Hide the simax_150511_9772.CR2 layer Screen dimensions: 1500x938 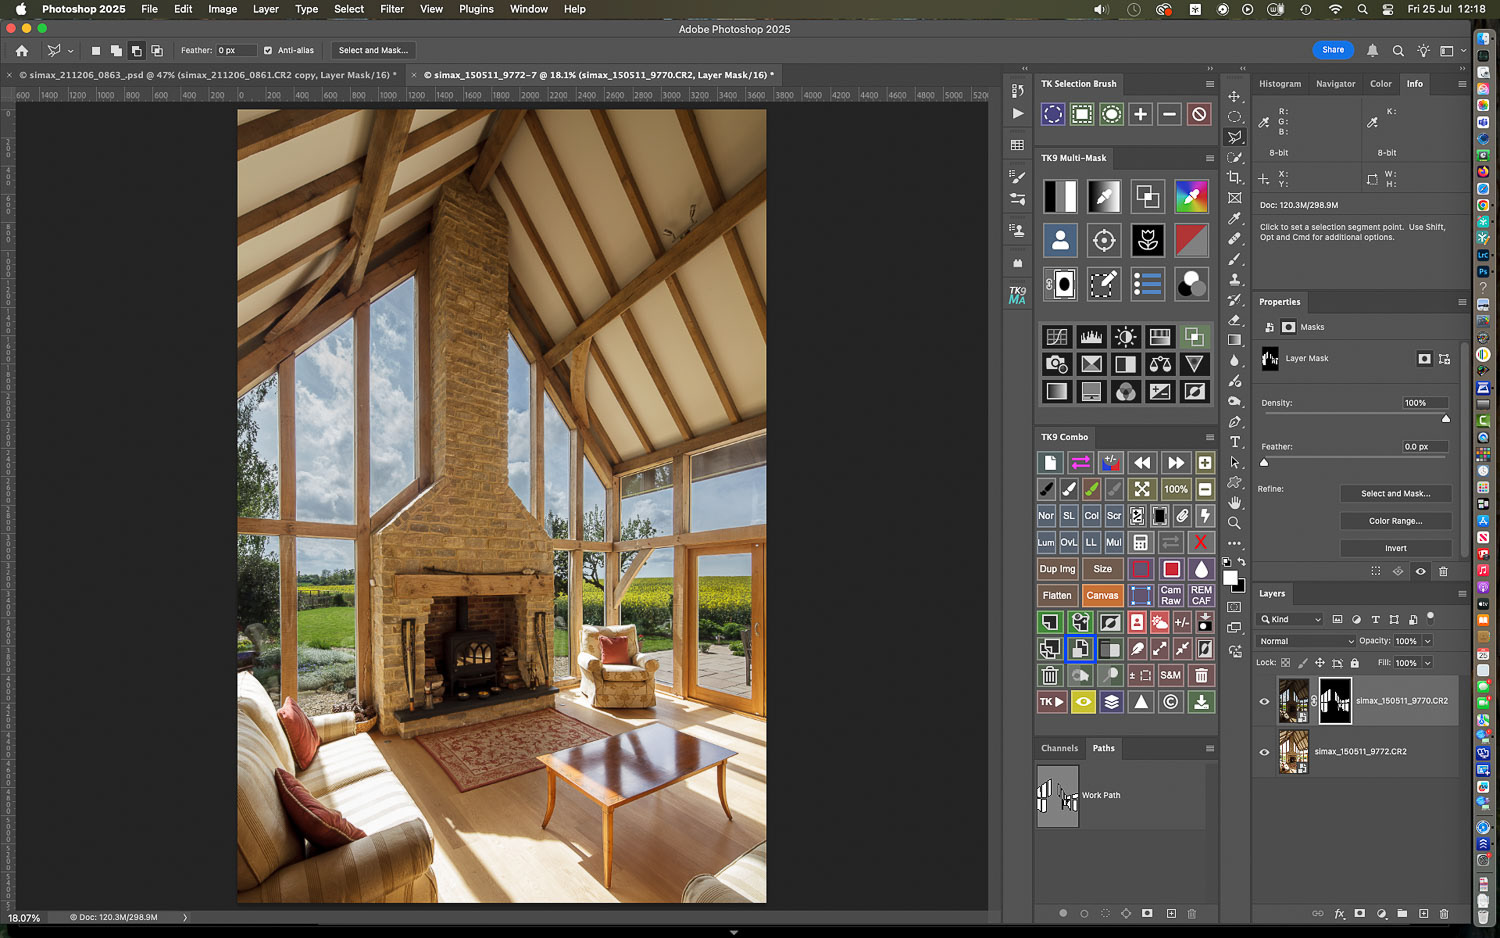pyautogui.click(x=1264, y=752)
